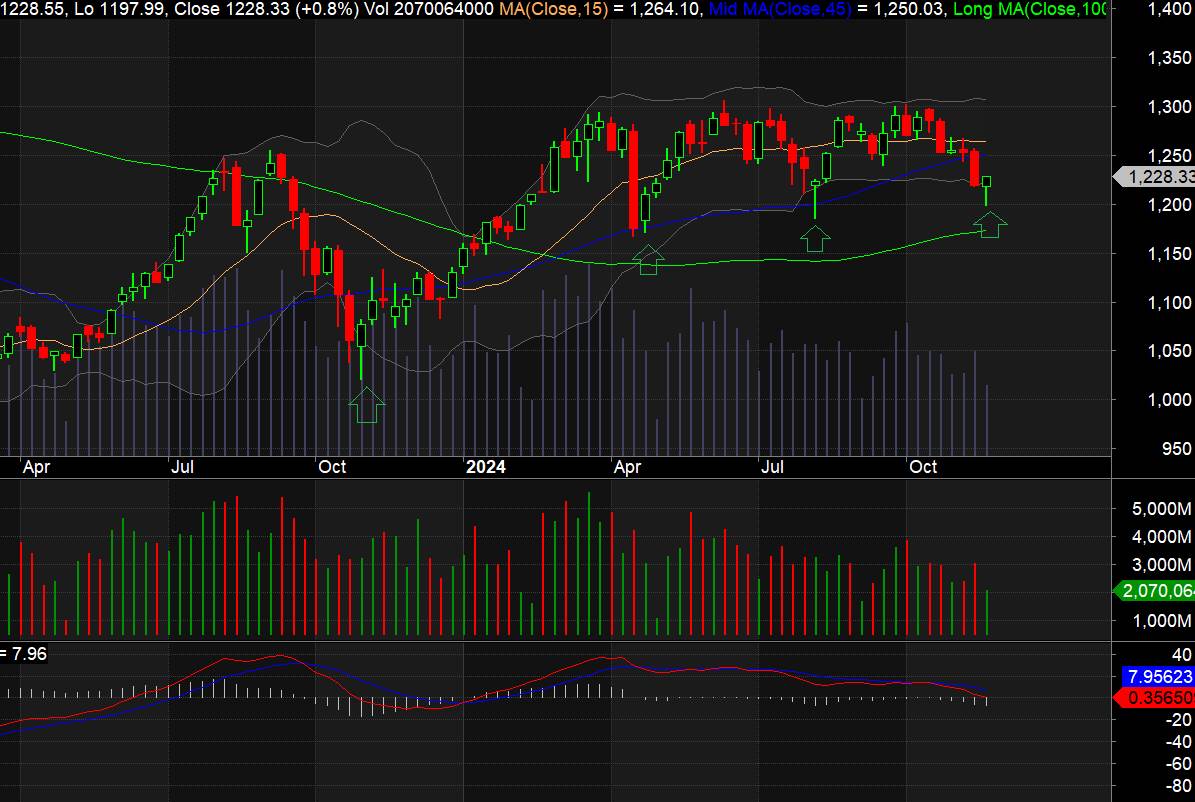1195x802 pixels.
Task: Click the 1,250 price axis label
Action: point(1169,156)
